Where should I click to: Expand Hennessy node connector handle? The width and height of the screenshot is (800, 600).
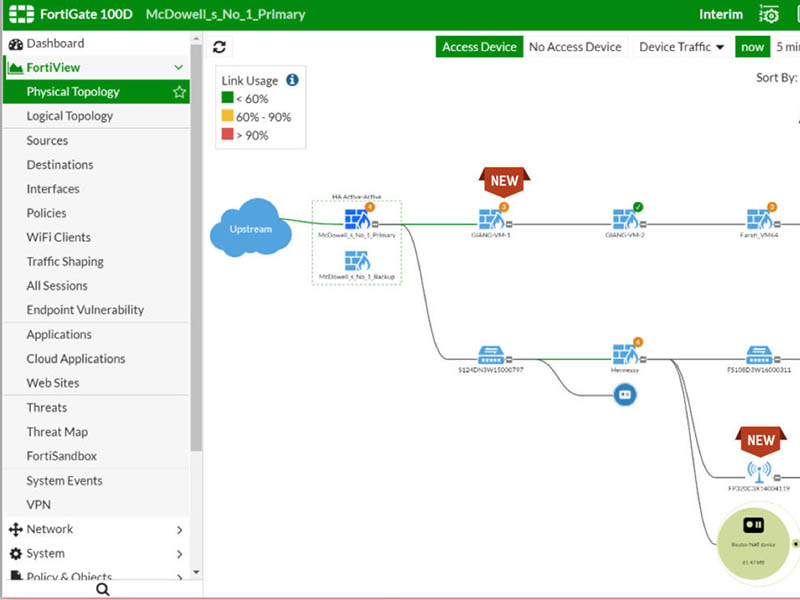tap(643, 359)
